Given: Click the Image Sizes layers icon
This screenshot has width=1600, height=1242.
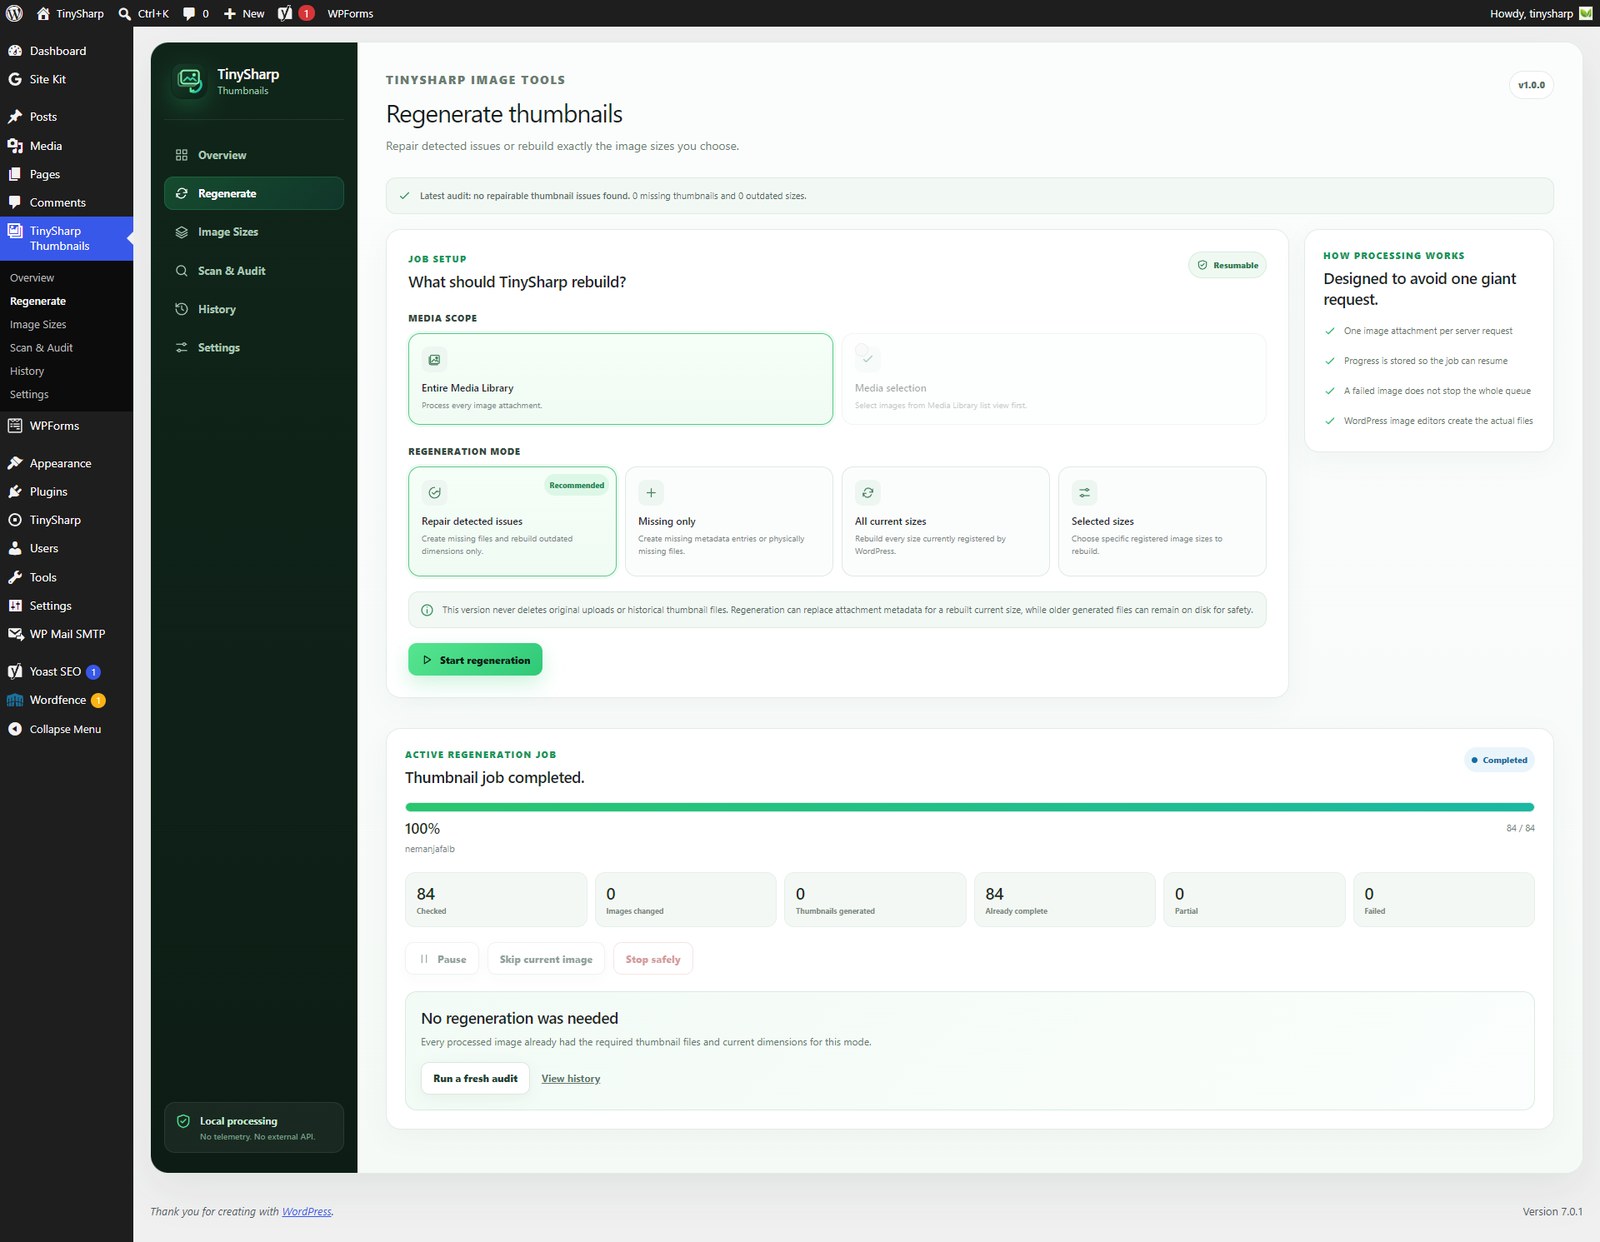Looking at the screenshot, I should click(x=182, y=232).
